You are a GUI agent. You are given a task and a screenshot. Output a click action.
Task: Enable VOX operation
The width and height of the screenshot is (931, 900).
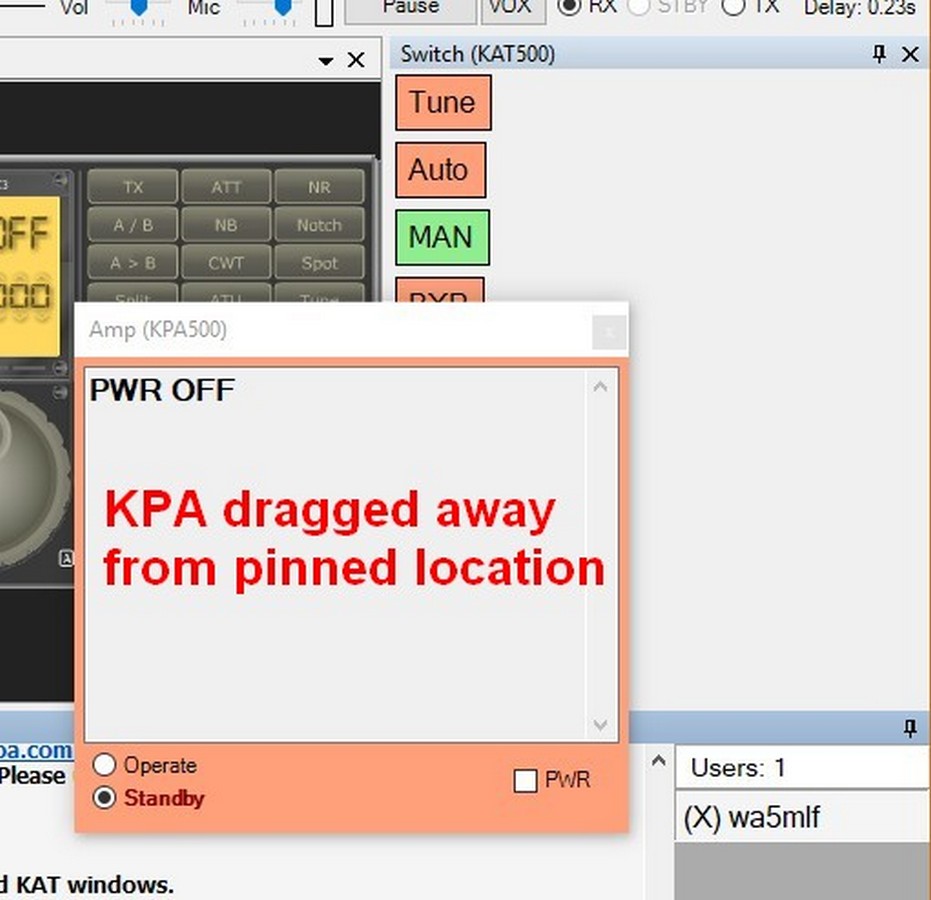tap(513, 7)
